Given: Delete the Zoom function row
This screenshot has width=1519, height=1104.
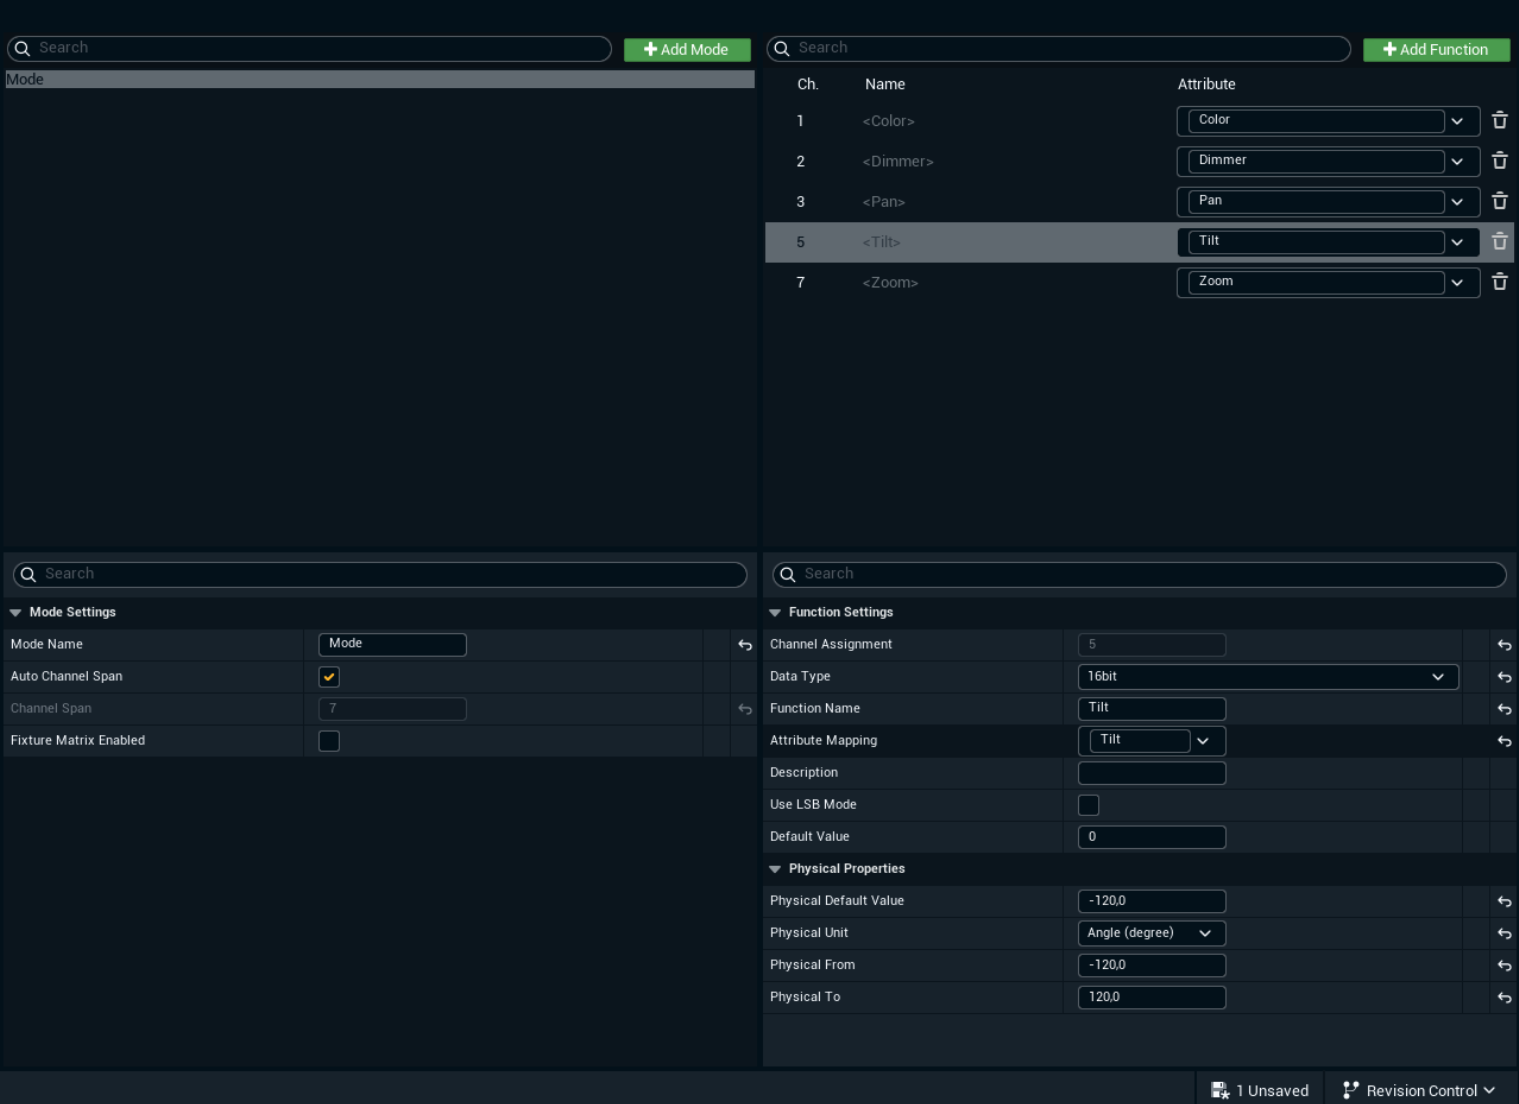Looking at the screenshot, I should [1499, 282].
